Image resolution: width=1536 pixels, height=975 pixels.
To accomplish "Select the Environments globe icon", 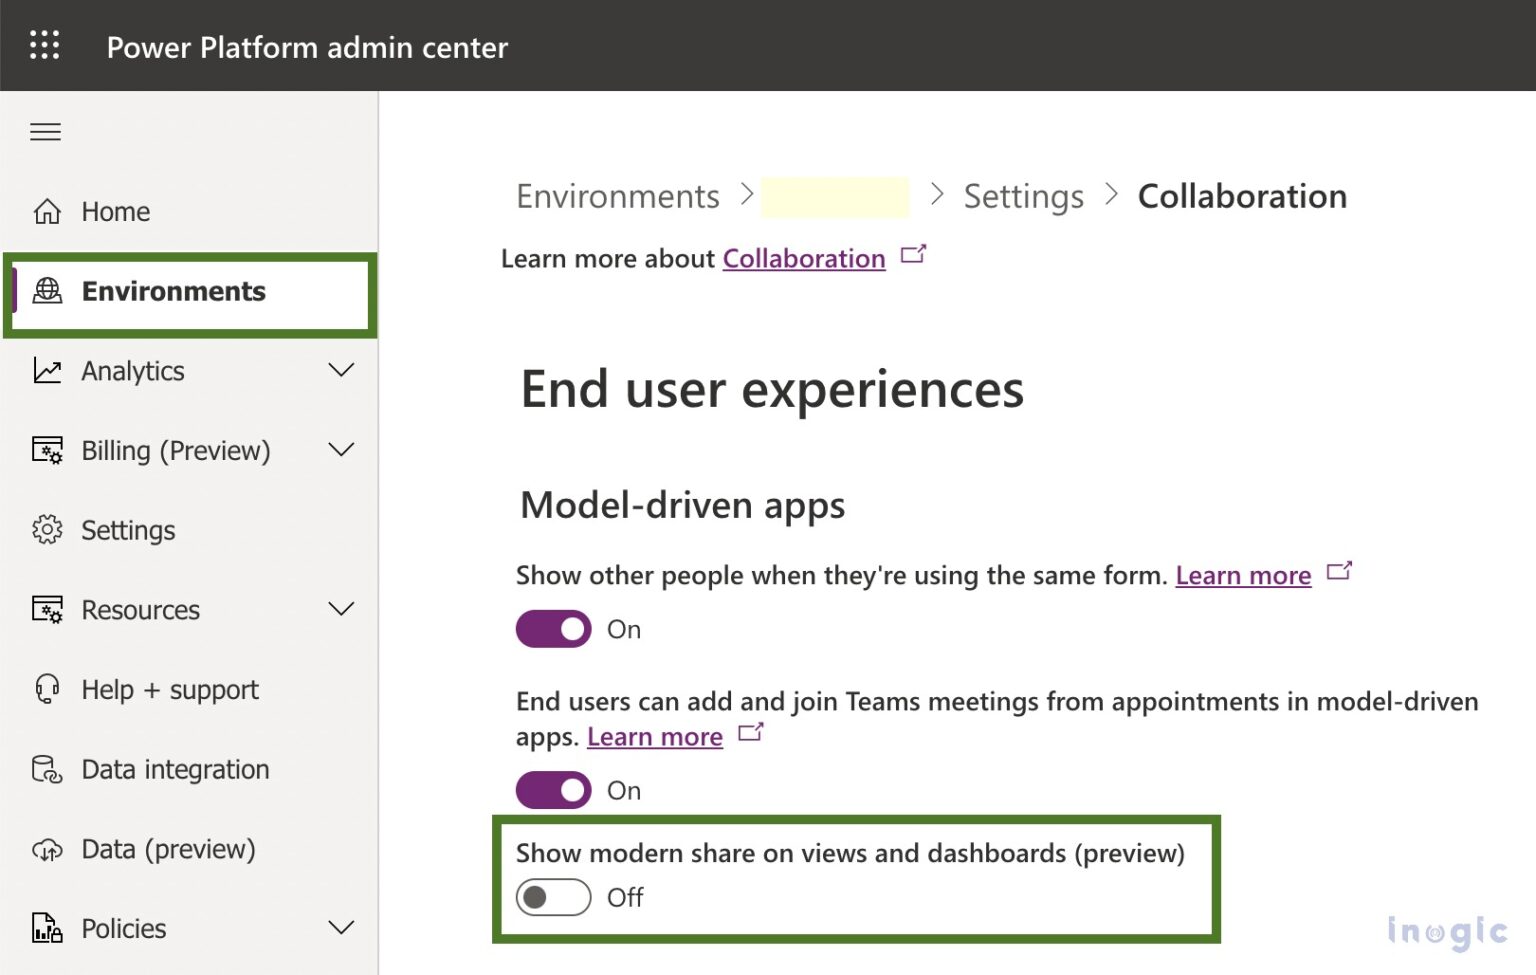I will (45, 291).
